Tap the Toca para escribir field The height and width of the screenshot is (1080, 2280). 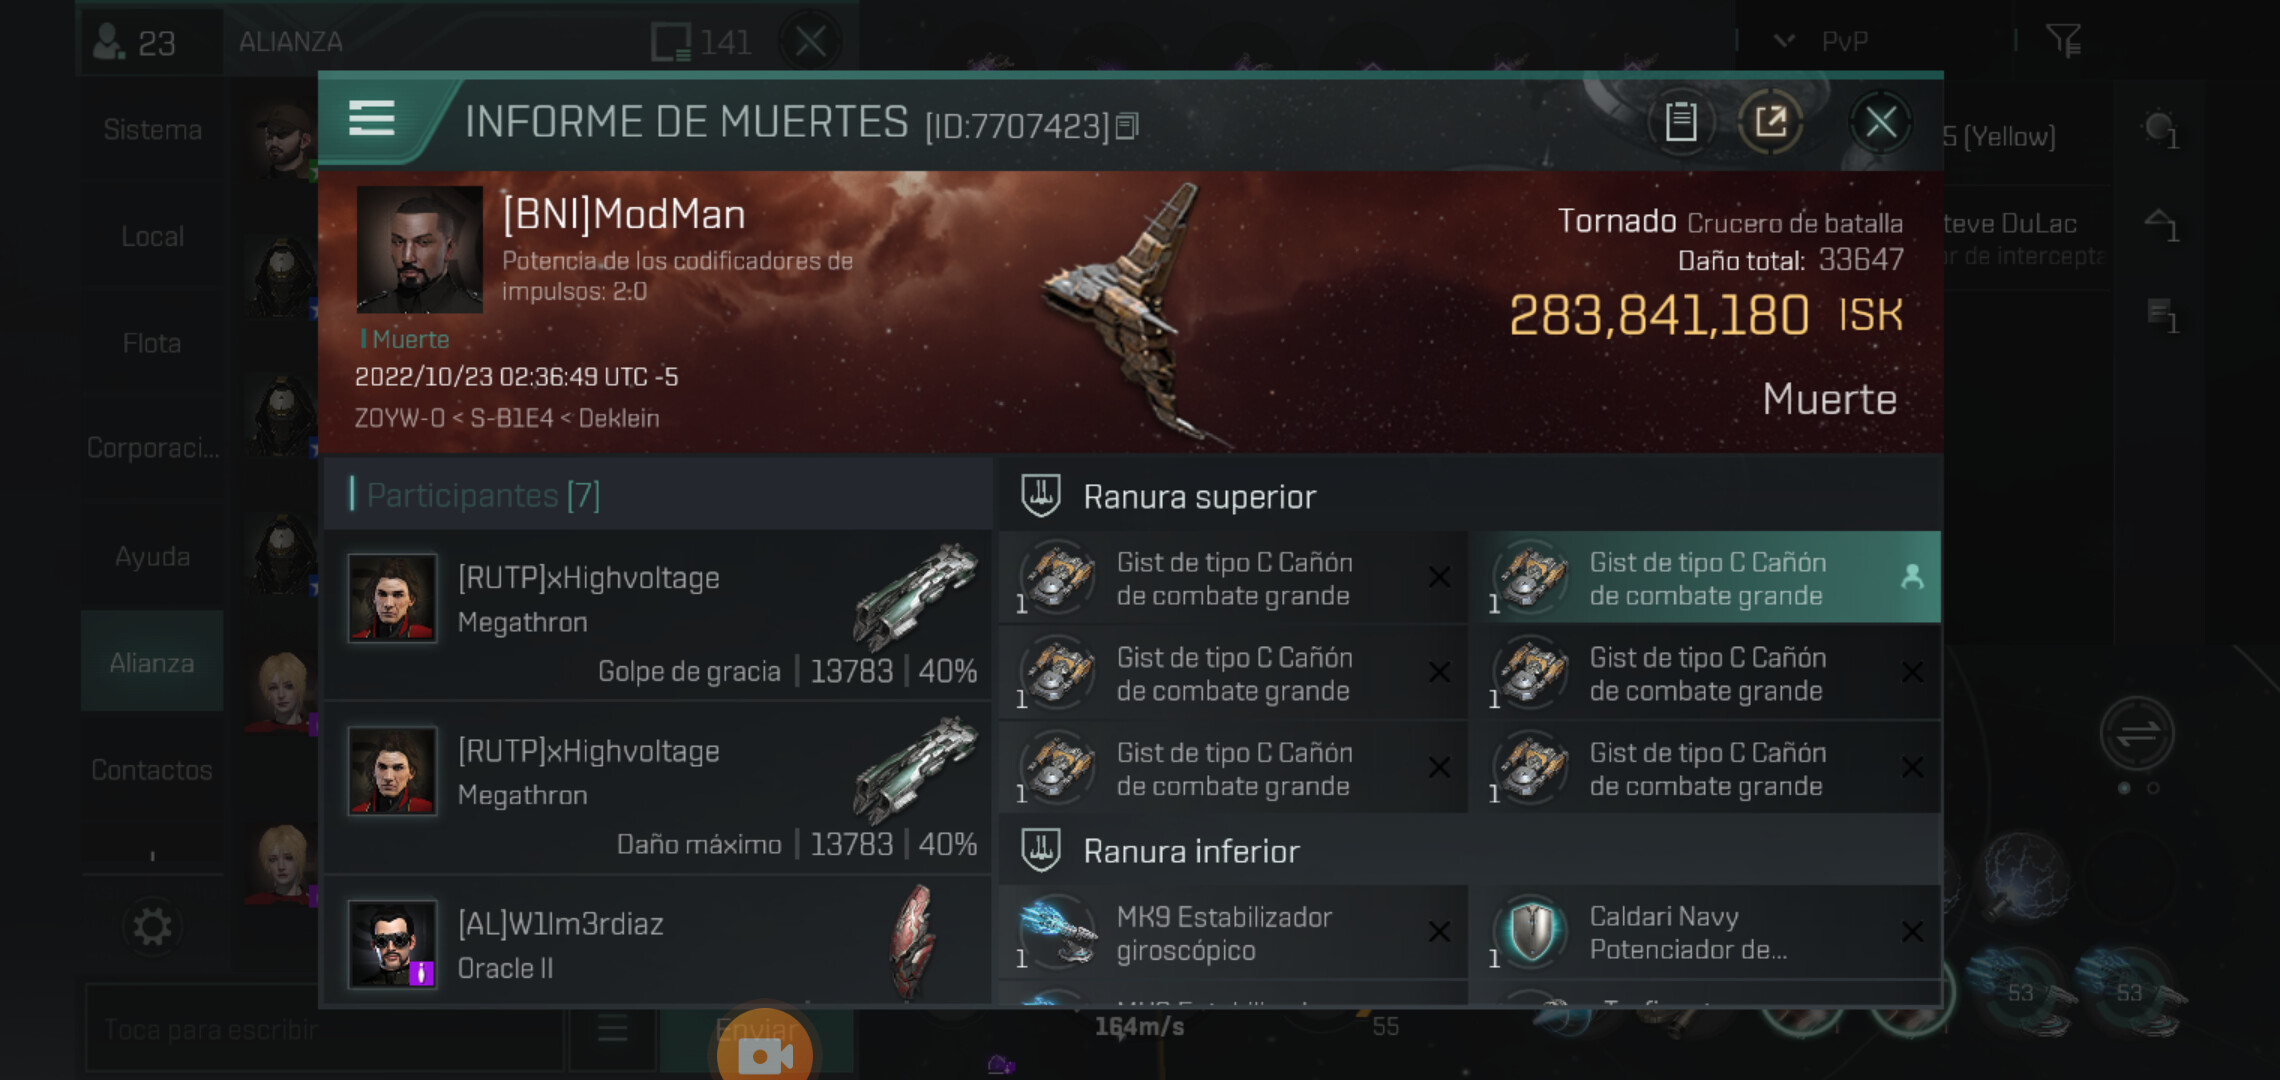point(324,1029)
